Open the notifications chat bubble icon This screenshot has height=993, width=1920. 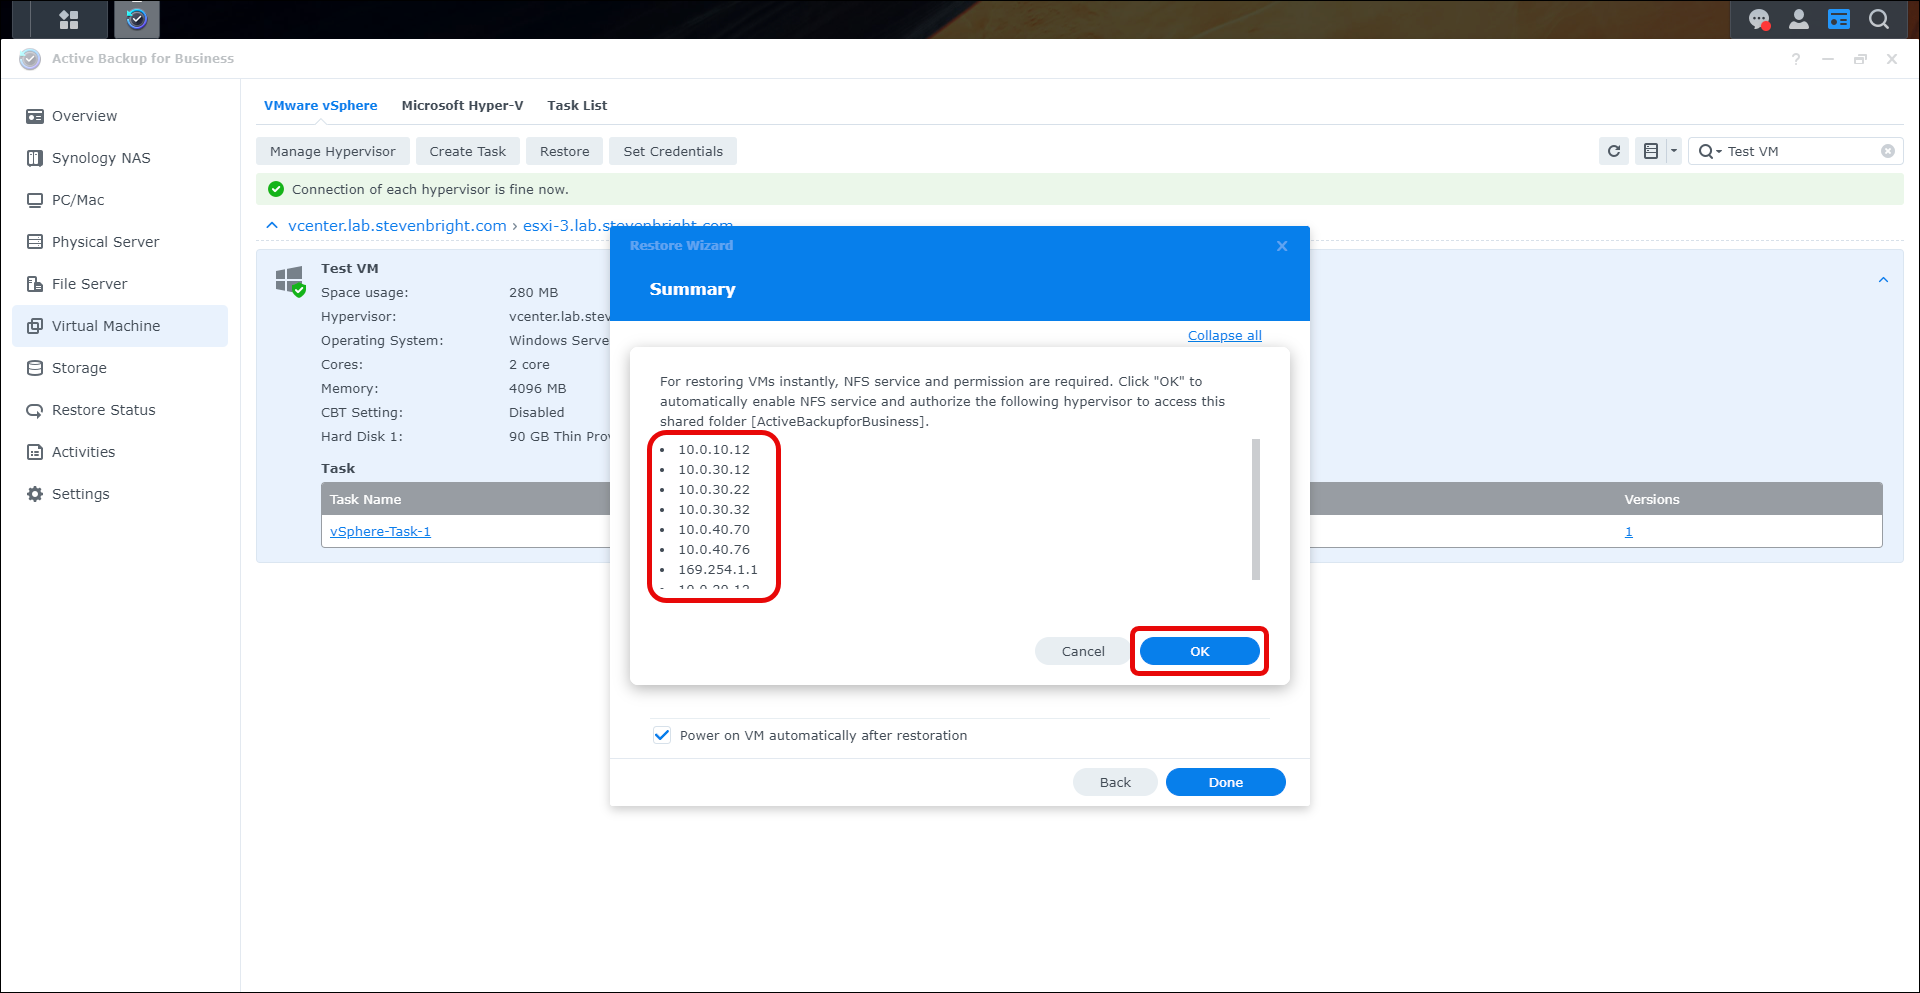tap(1758, 19)
